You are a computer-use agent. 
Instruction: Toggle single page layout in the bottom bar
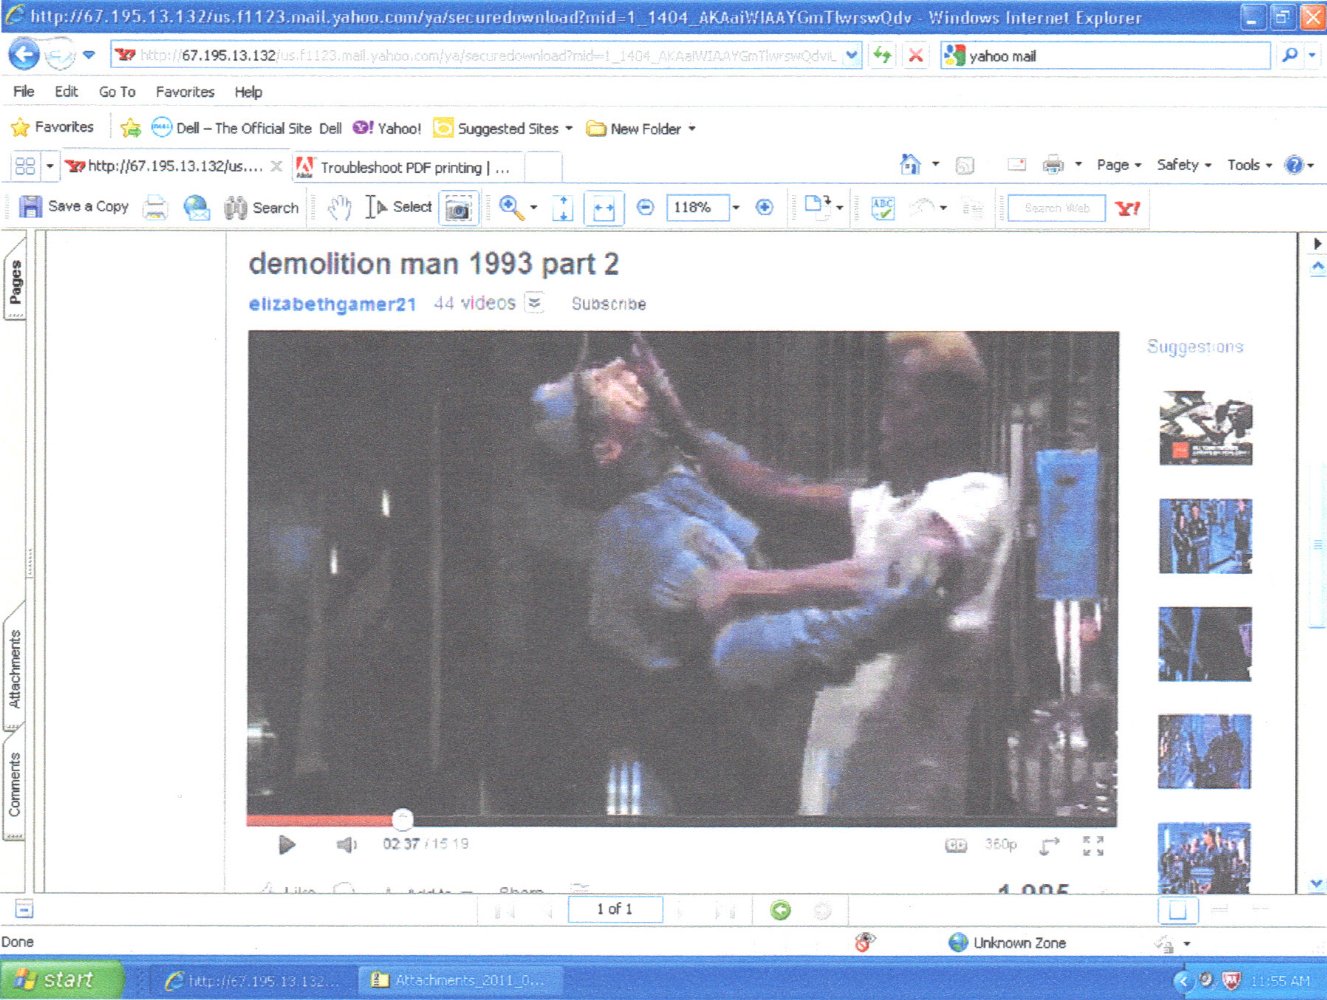pyautogui.click(x=1177, y=910)
